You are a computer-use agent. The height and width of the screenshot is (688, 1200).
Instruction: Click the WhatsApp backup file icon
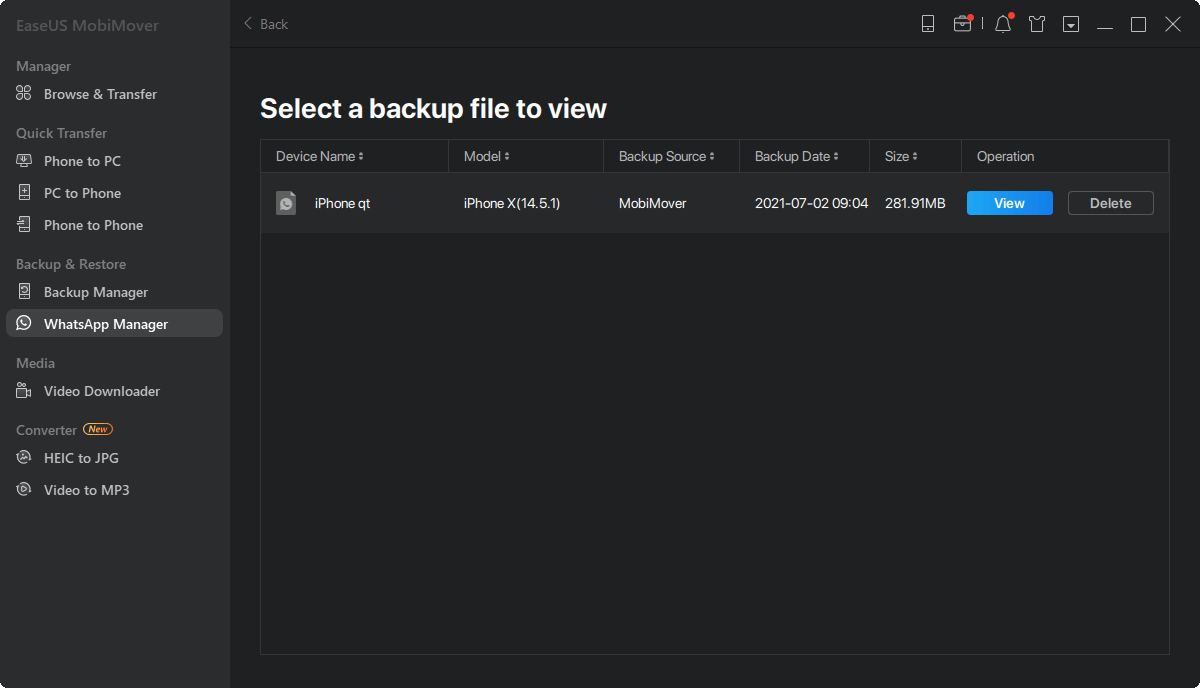click(287, 203)
